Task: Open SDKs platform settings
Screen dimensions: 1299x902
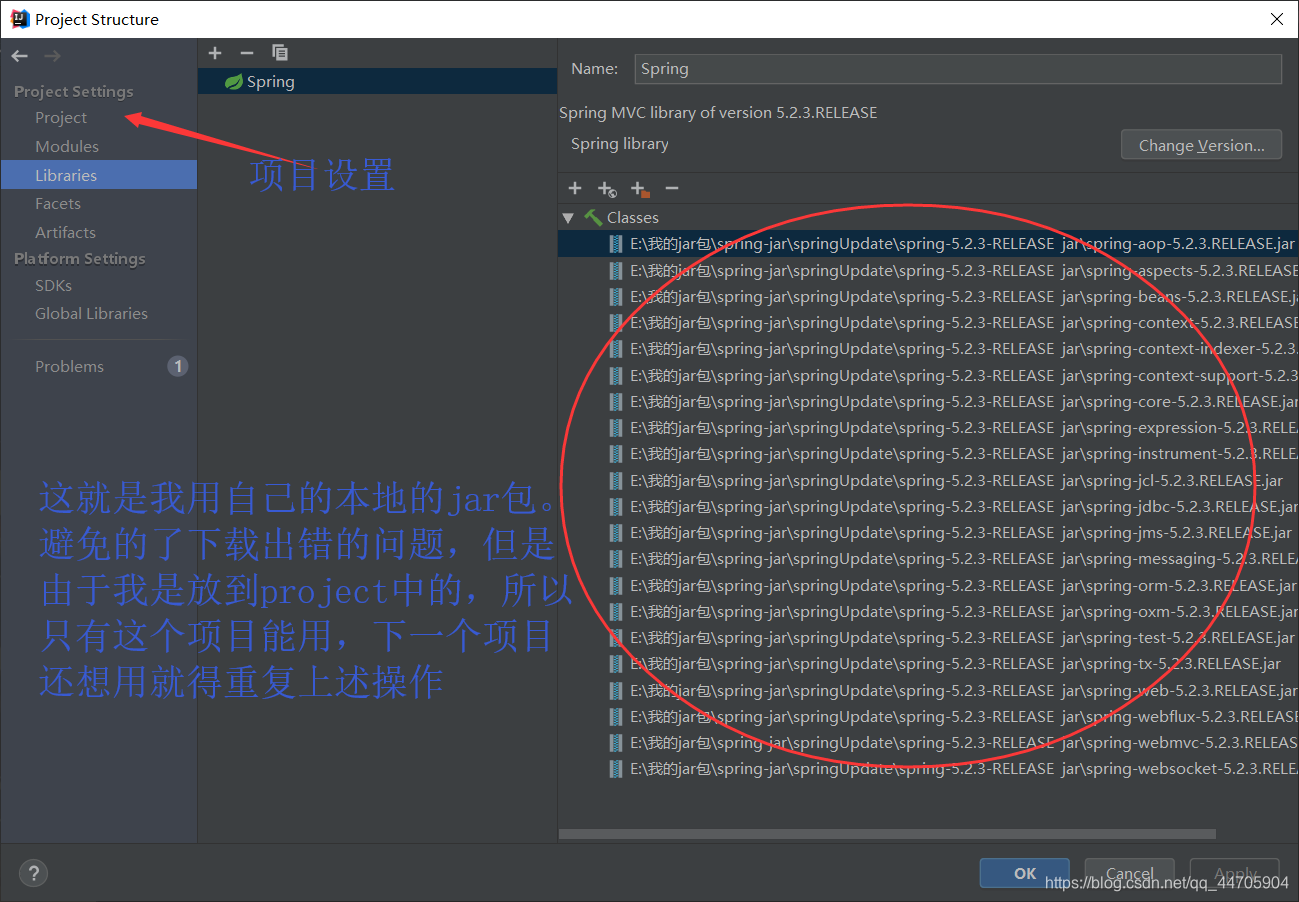Action: pos(53,285)
